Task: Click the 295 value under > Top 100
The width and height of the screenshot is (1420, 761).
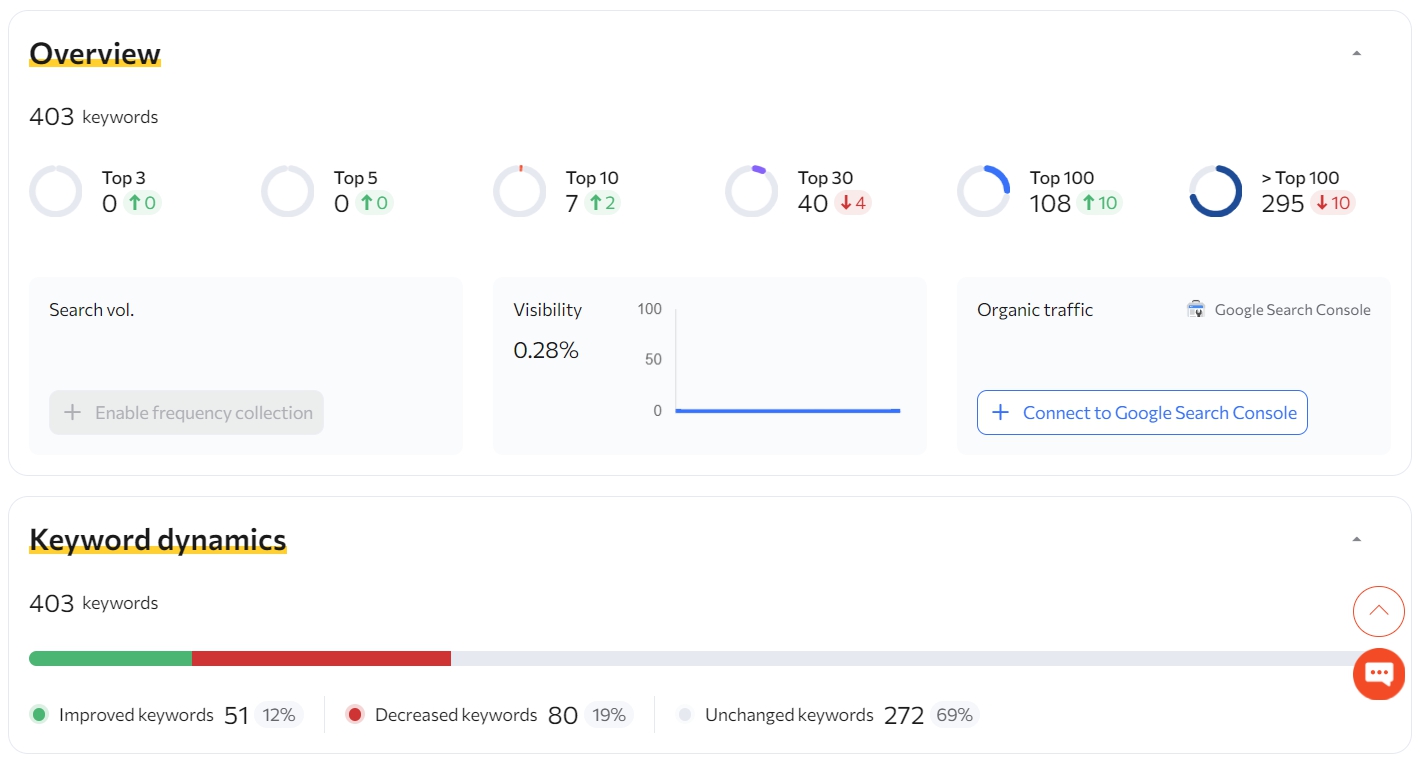Action: [x=1283, y=204]
